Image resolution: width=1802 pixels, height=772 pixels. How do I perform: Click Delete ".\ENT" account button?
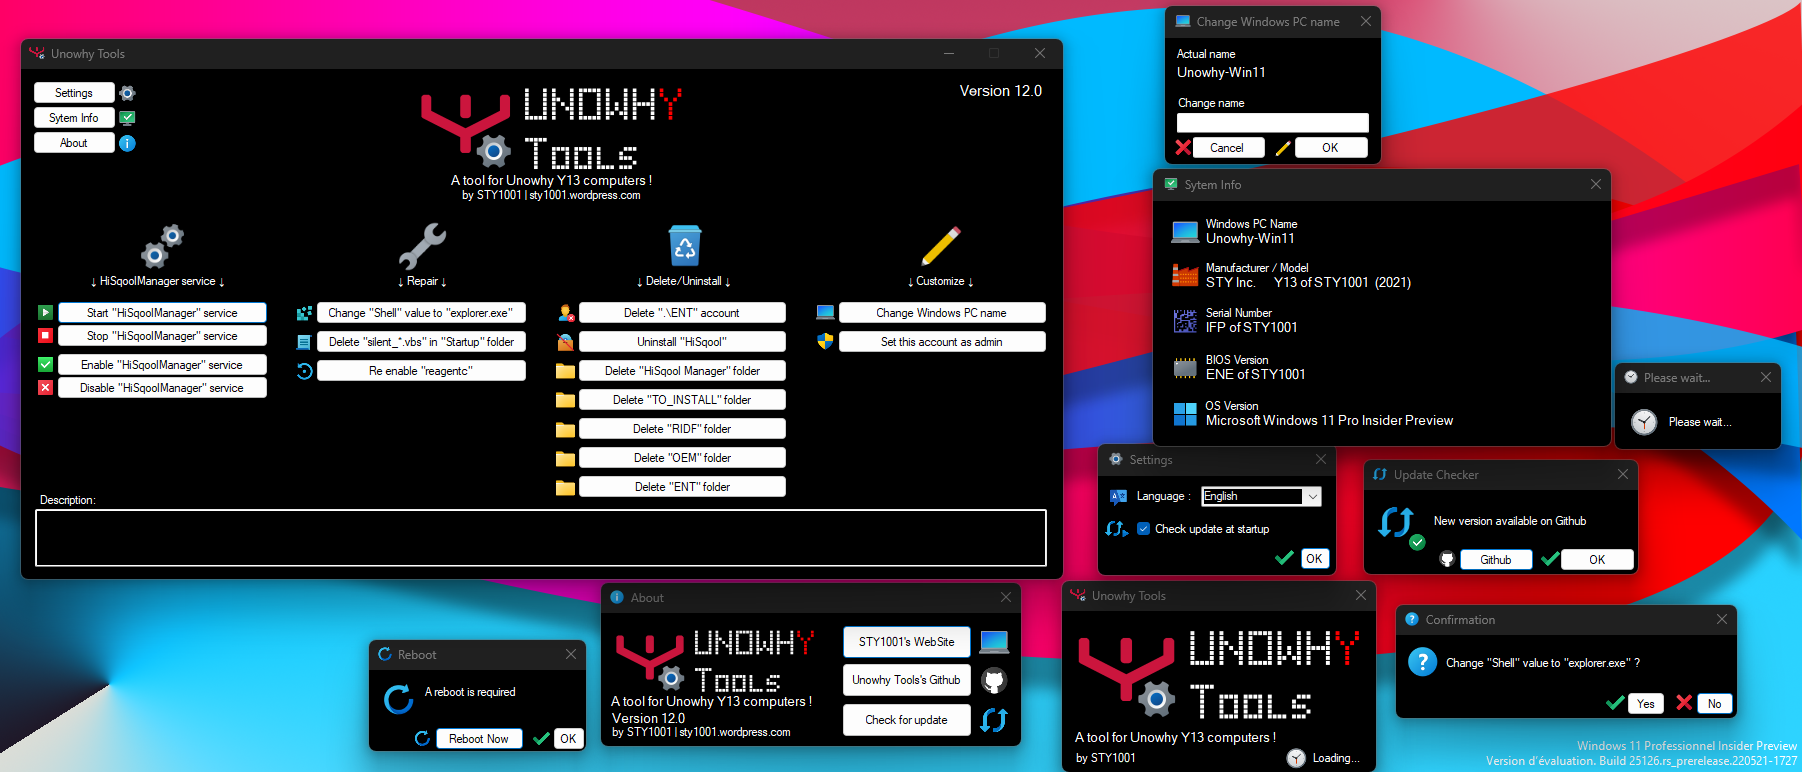click(x=682, y=313)
